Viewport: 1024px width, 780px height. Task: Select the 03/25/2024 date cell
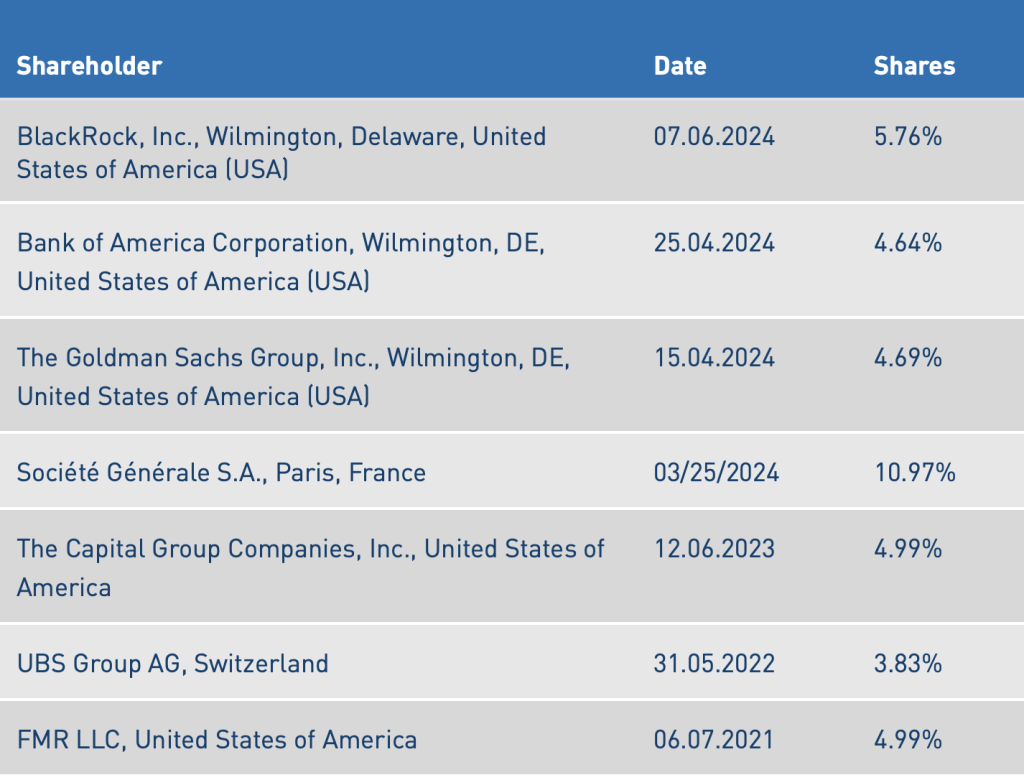716,472
